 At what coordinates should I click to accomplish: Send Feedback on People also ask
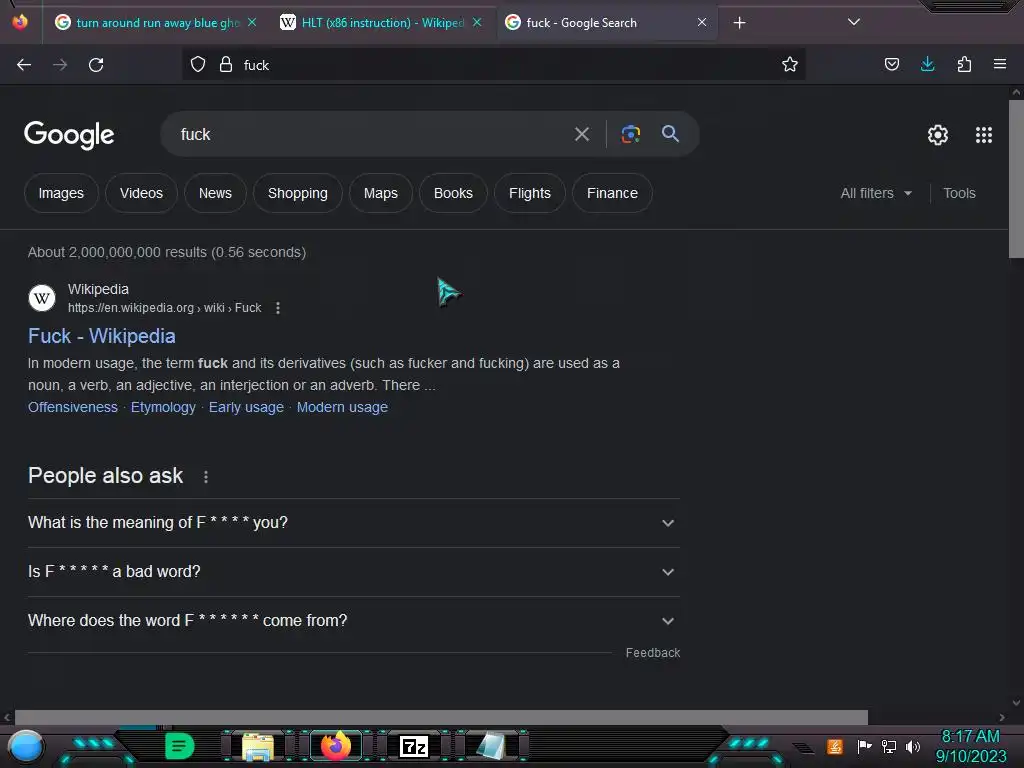click(x=652, y=653)
